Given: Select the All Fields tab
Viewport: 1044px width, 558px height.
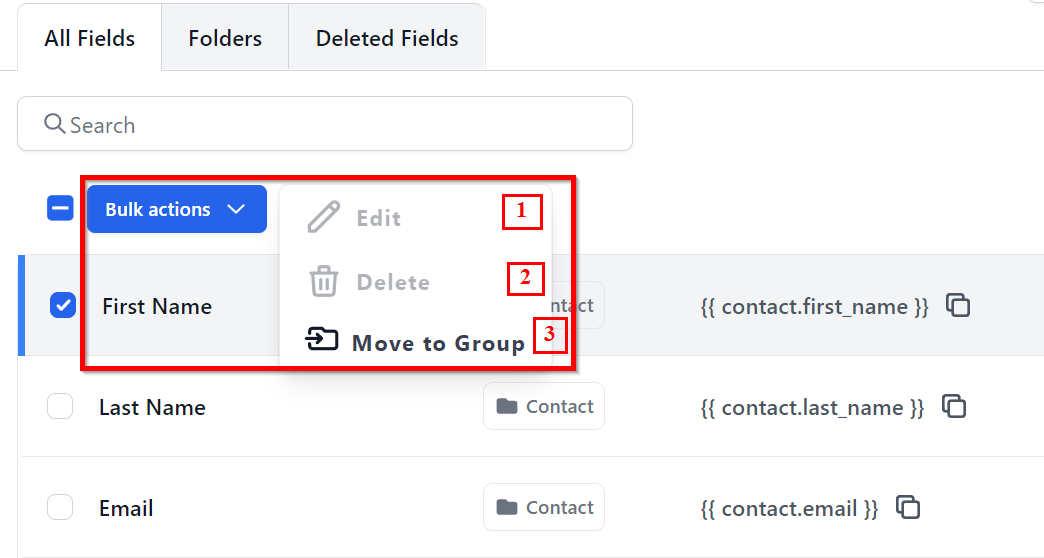Looking at the screenshot, I should click(x=90, y=39).
